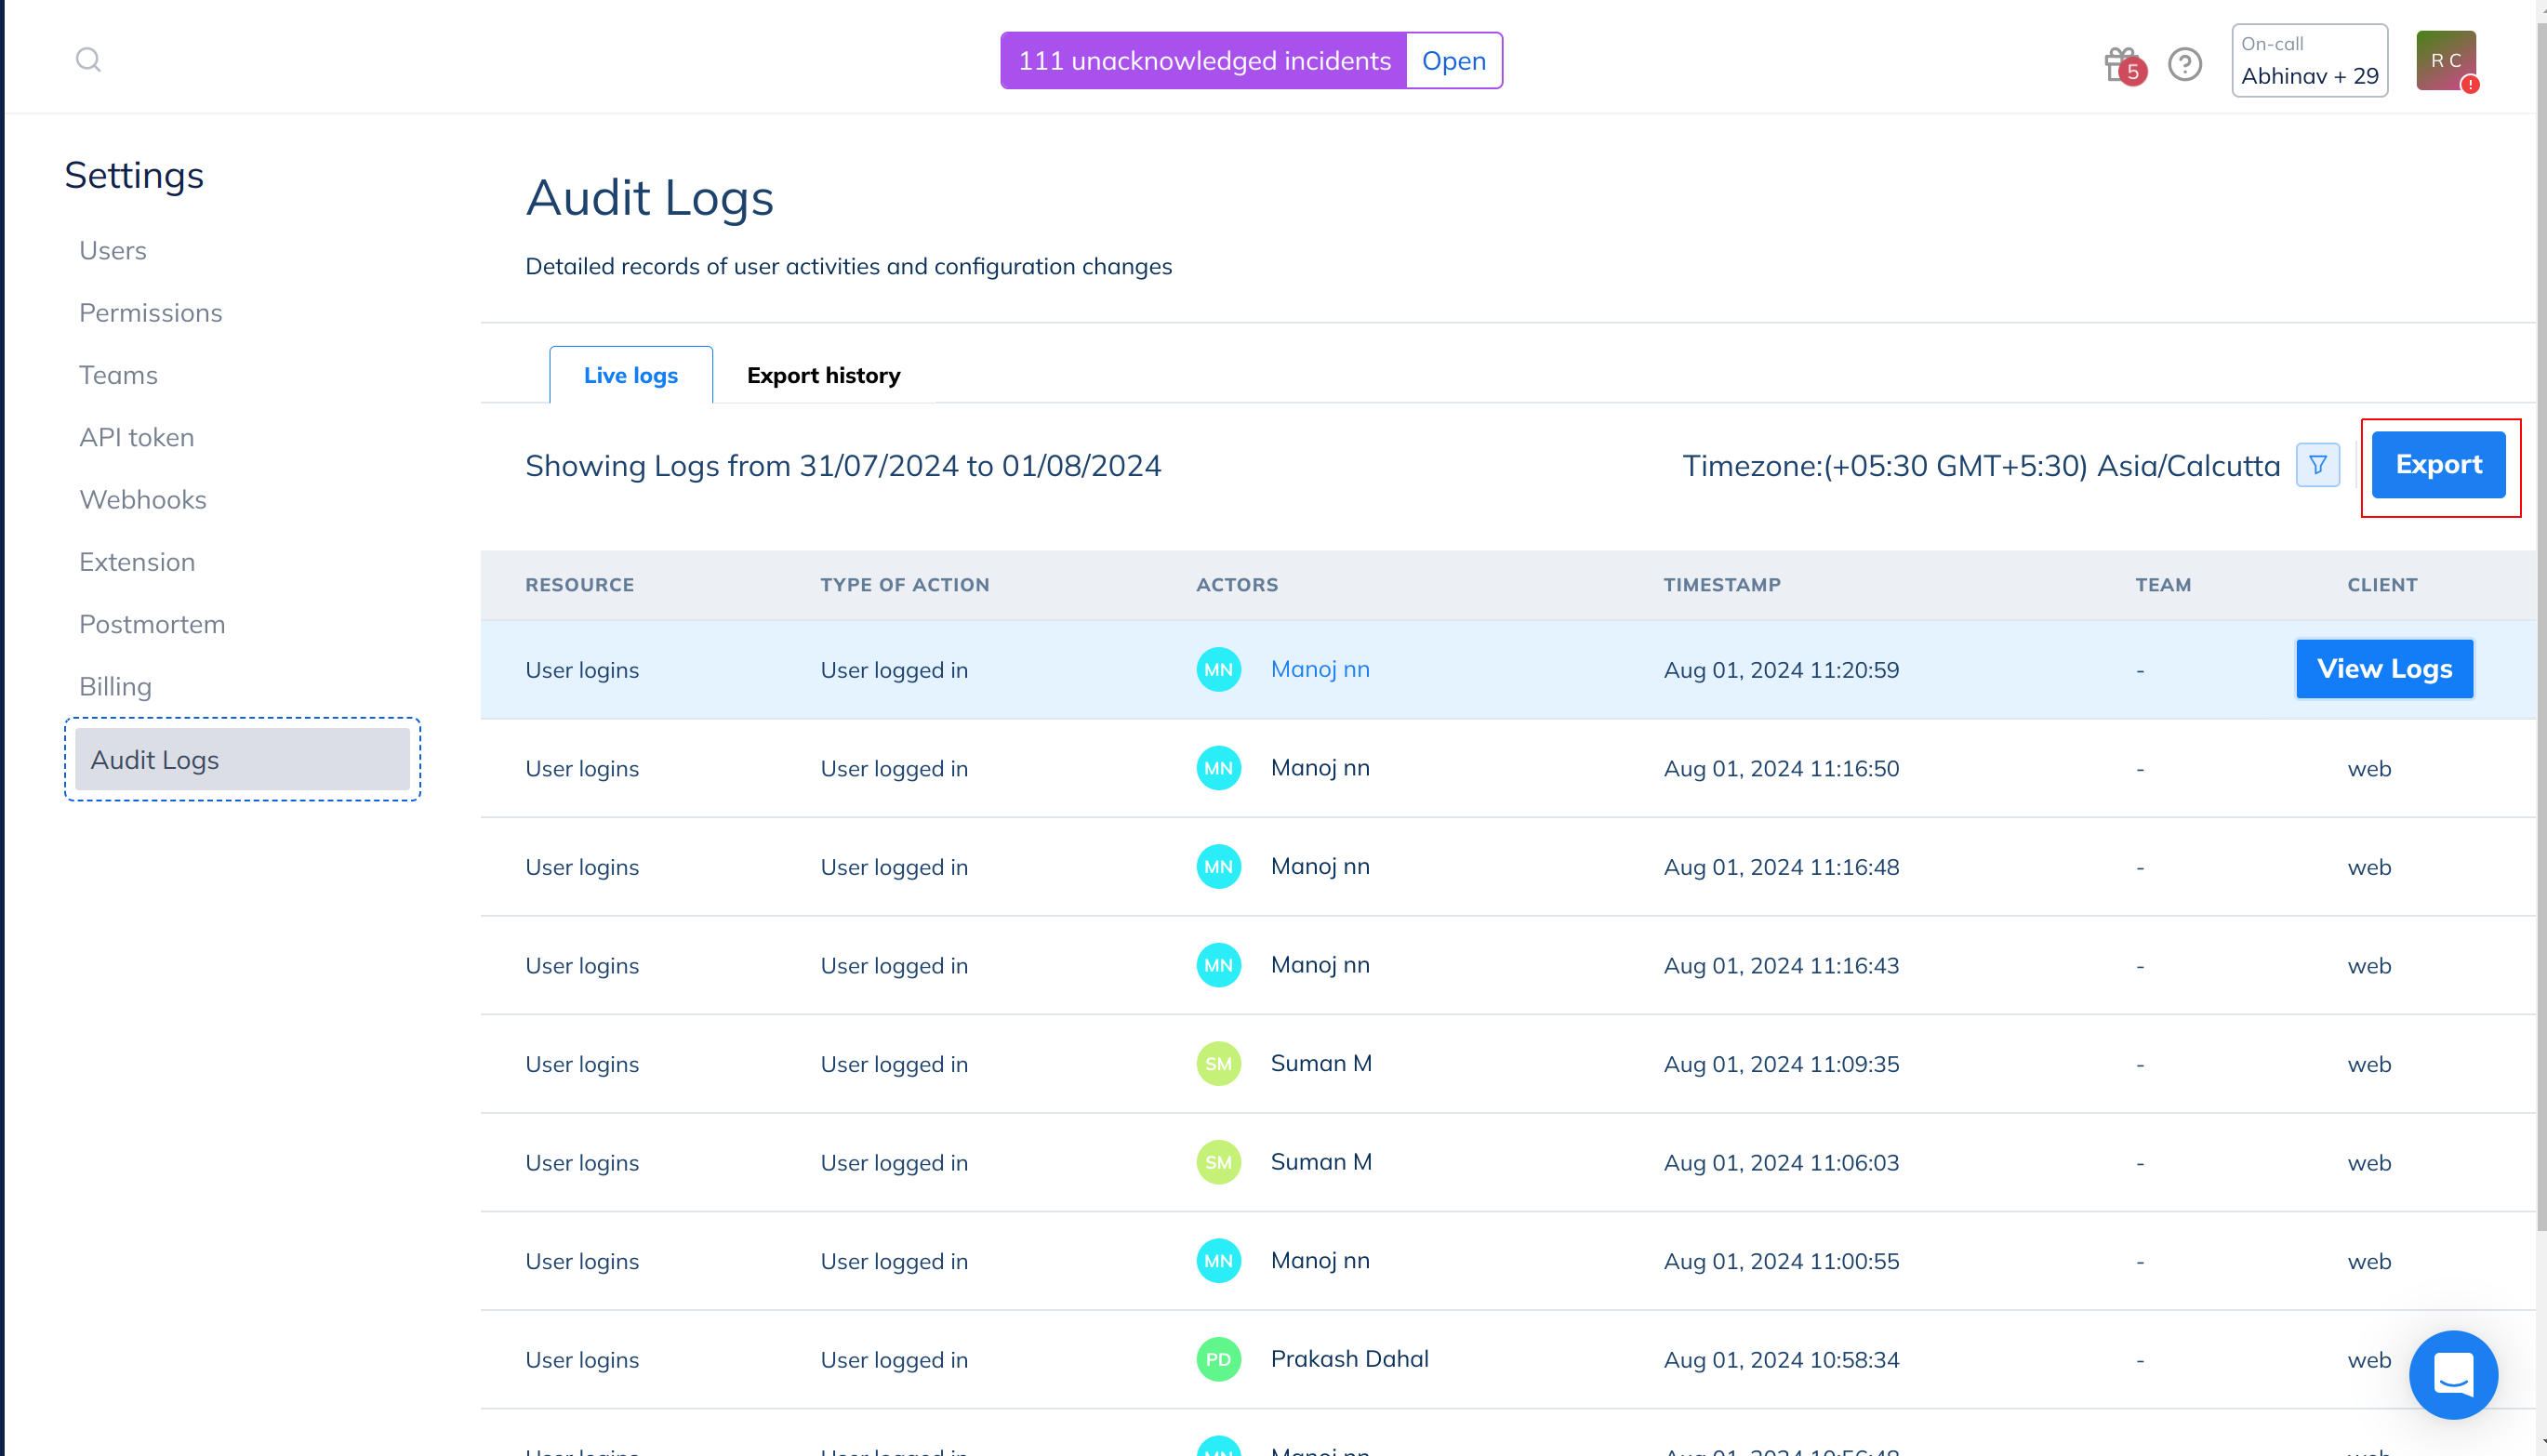2547x1456 pixels.
Task: Switch to the Export history tab
Action: point(823,376)
